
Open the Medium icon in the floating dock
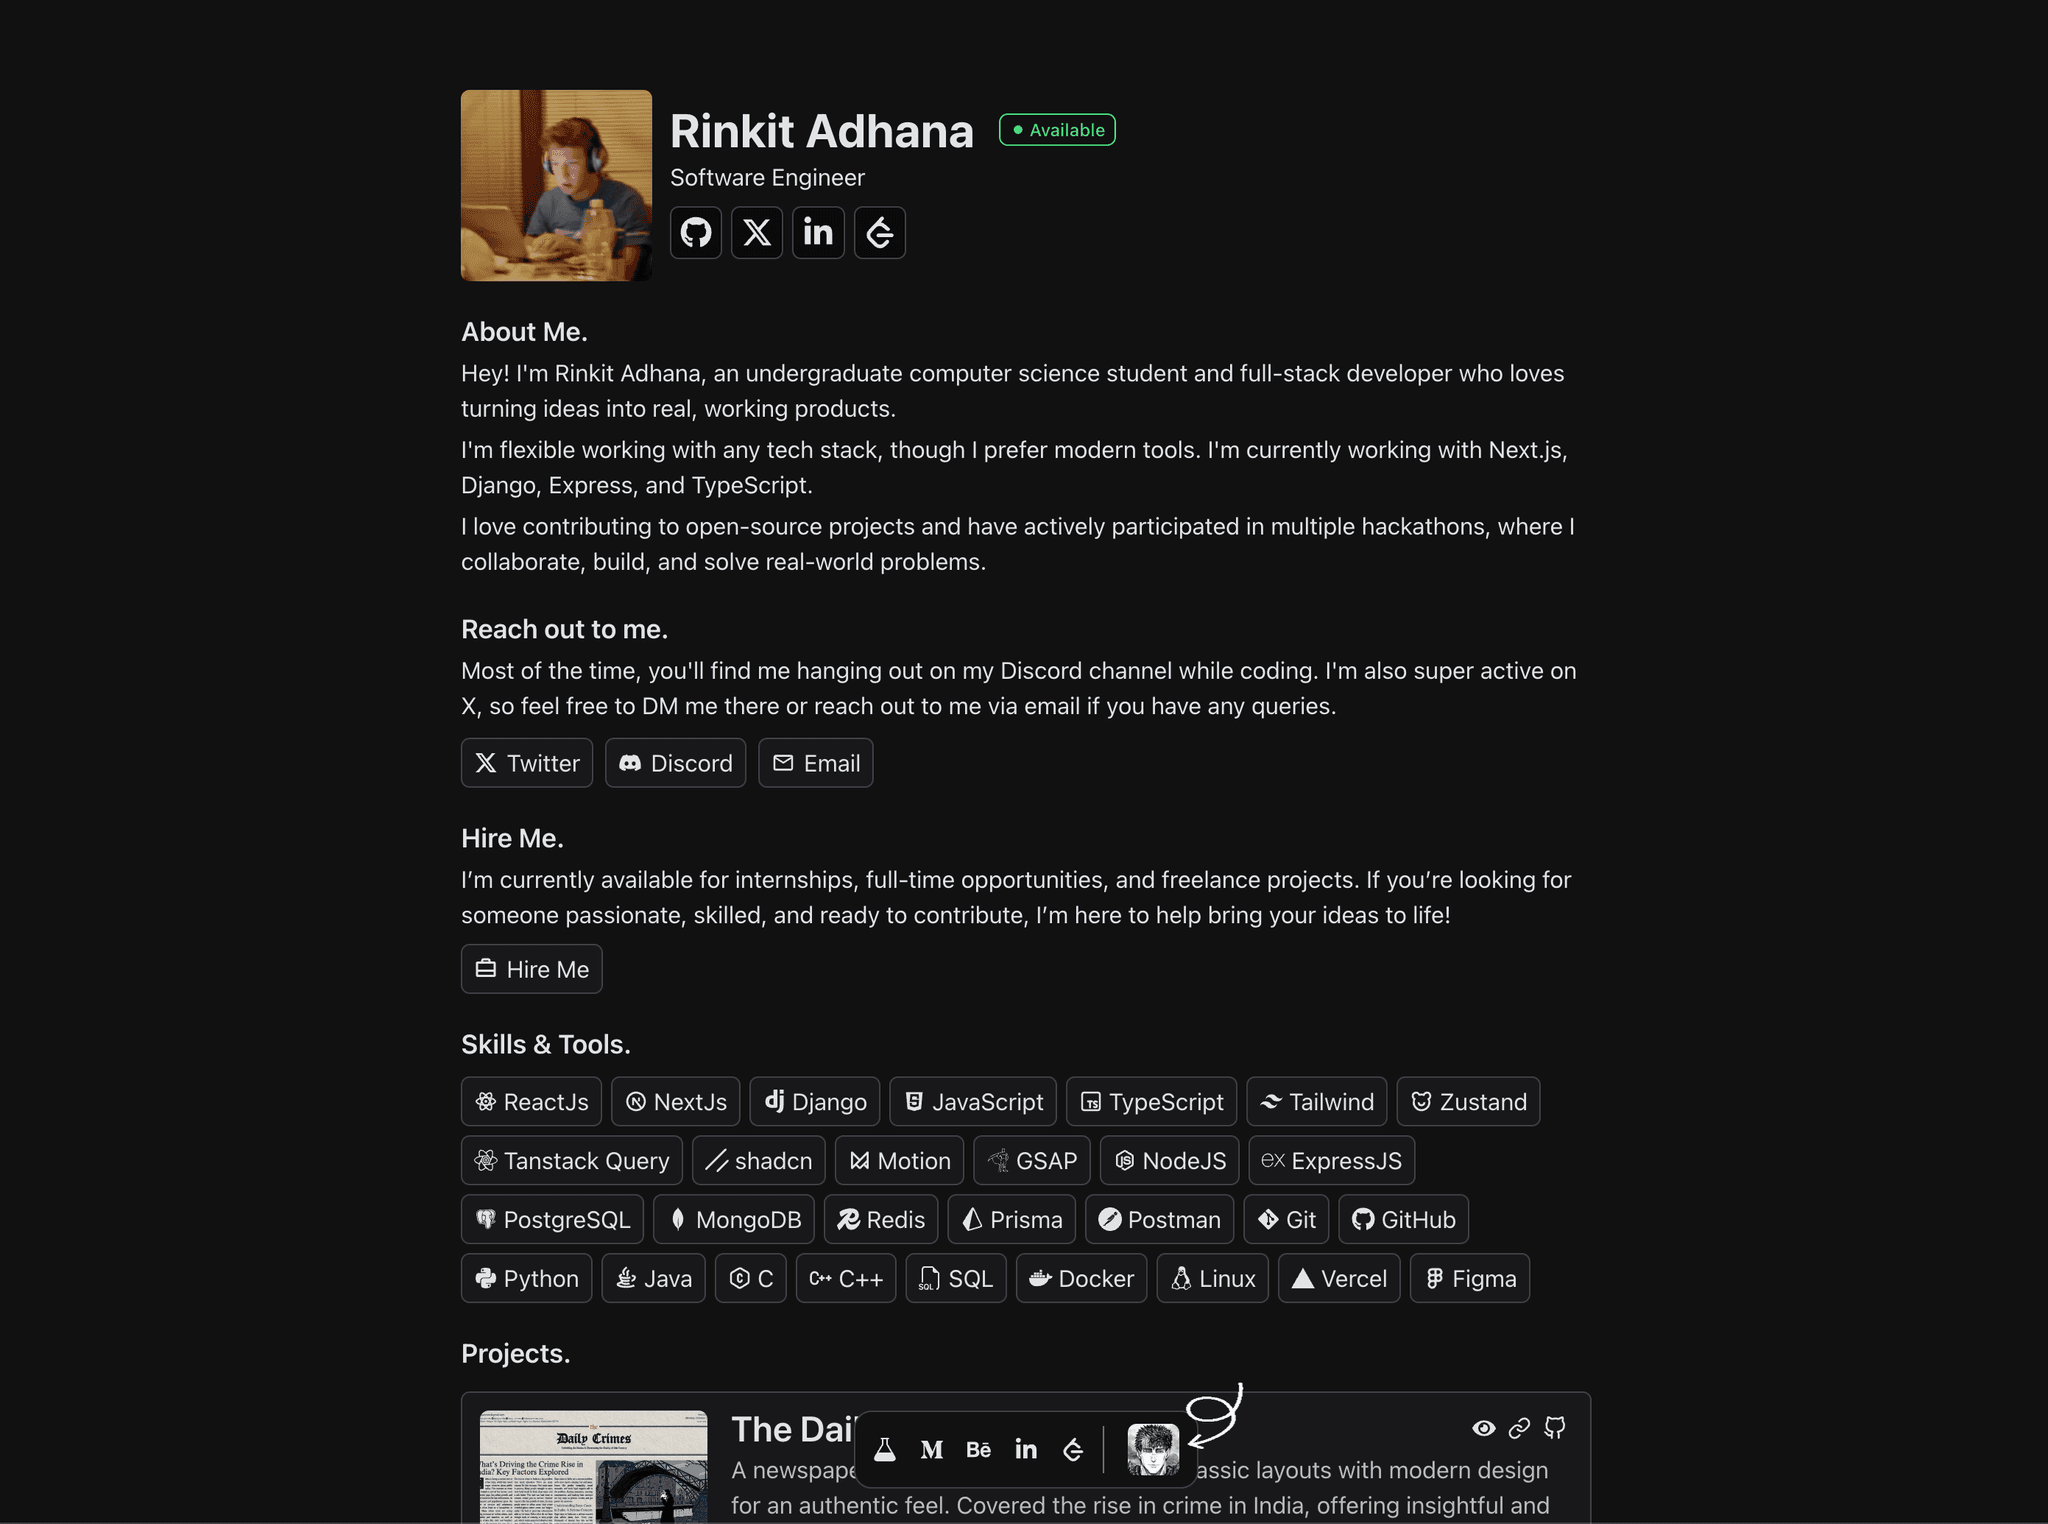pyautogui.click(x=932, y=1449)
